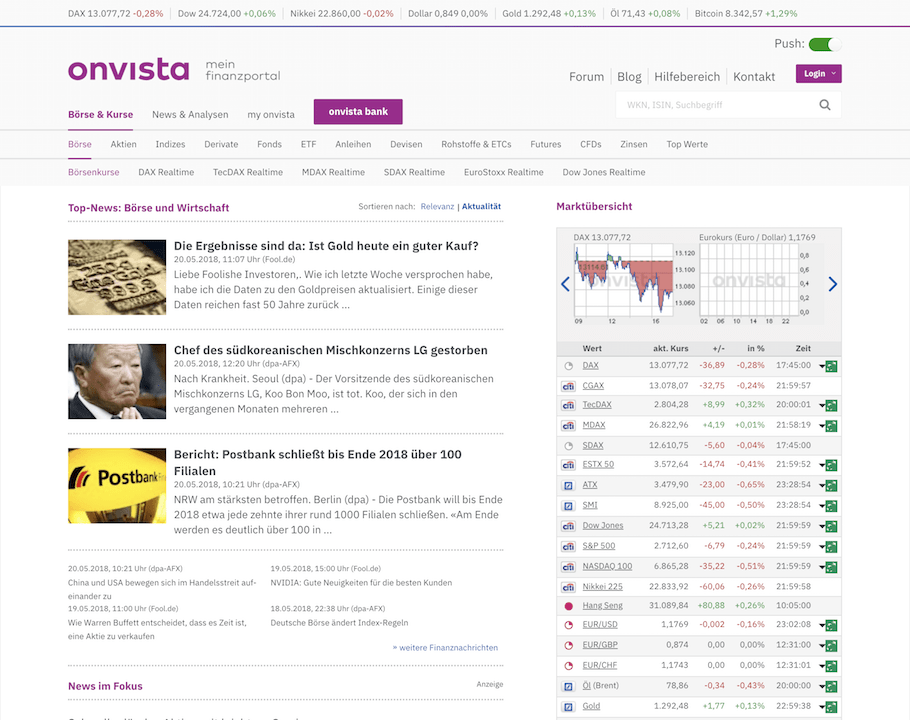Open the Postbank article thumbnail
Screen dimensions: 910x720
pyautogui.click(x=117, y=486)
